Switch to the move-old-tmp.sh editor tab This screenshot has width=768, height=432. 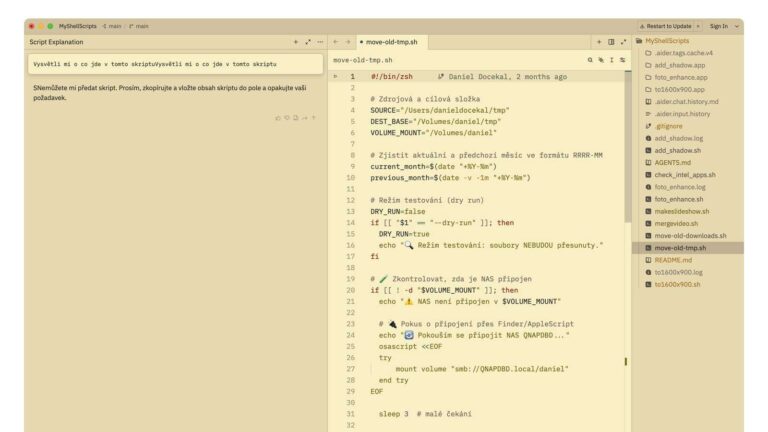tap(392, 42)
